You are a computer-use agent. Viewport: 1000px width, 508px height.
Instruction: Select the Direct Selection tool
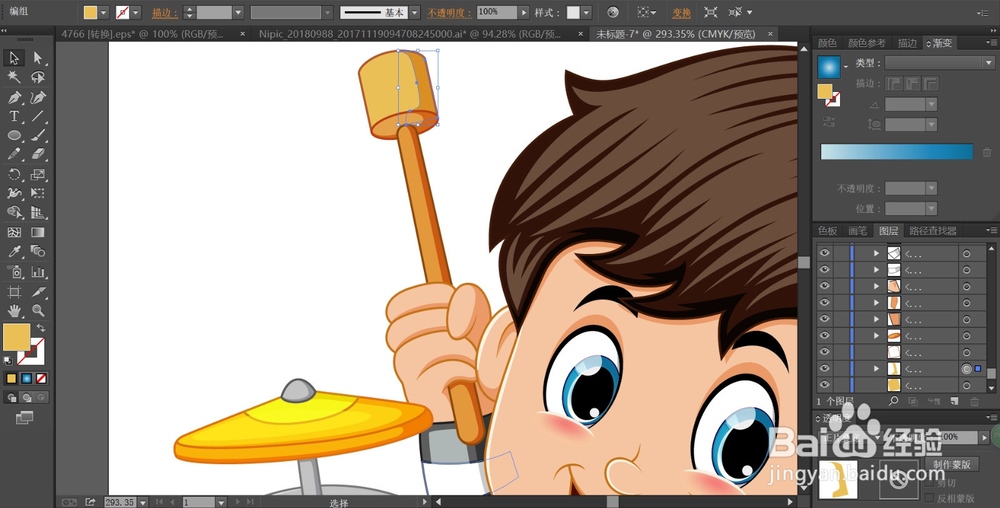pyautogui.click(x=38, y=58)
